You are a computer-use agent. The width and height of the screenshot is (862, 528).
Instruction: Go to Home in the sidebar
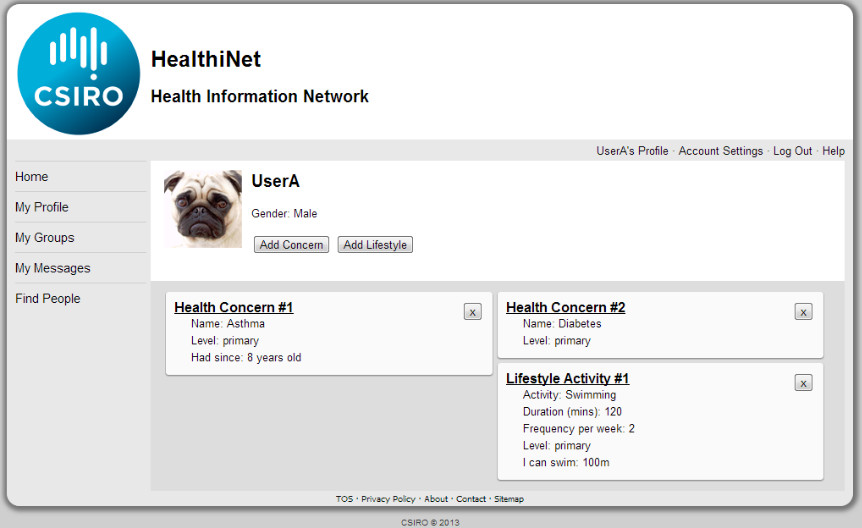click(32, 177)
